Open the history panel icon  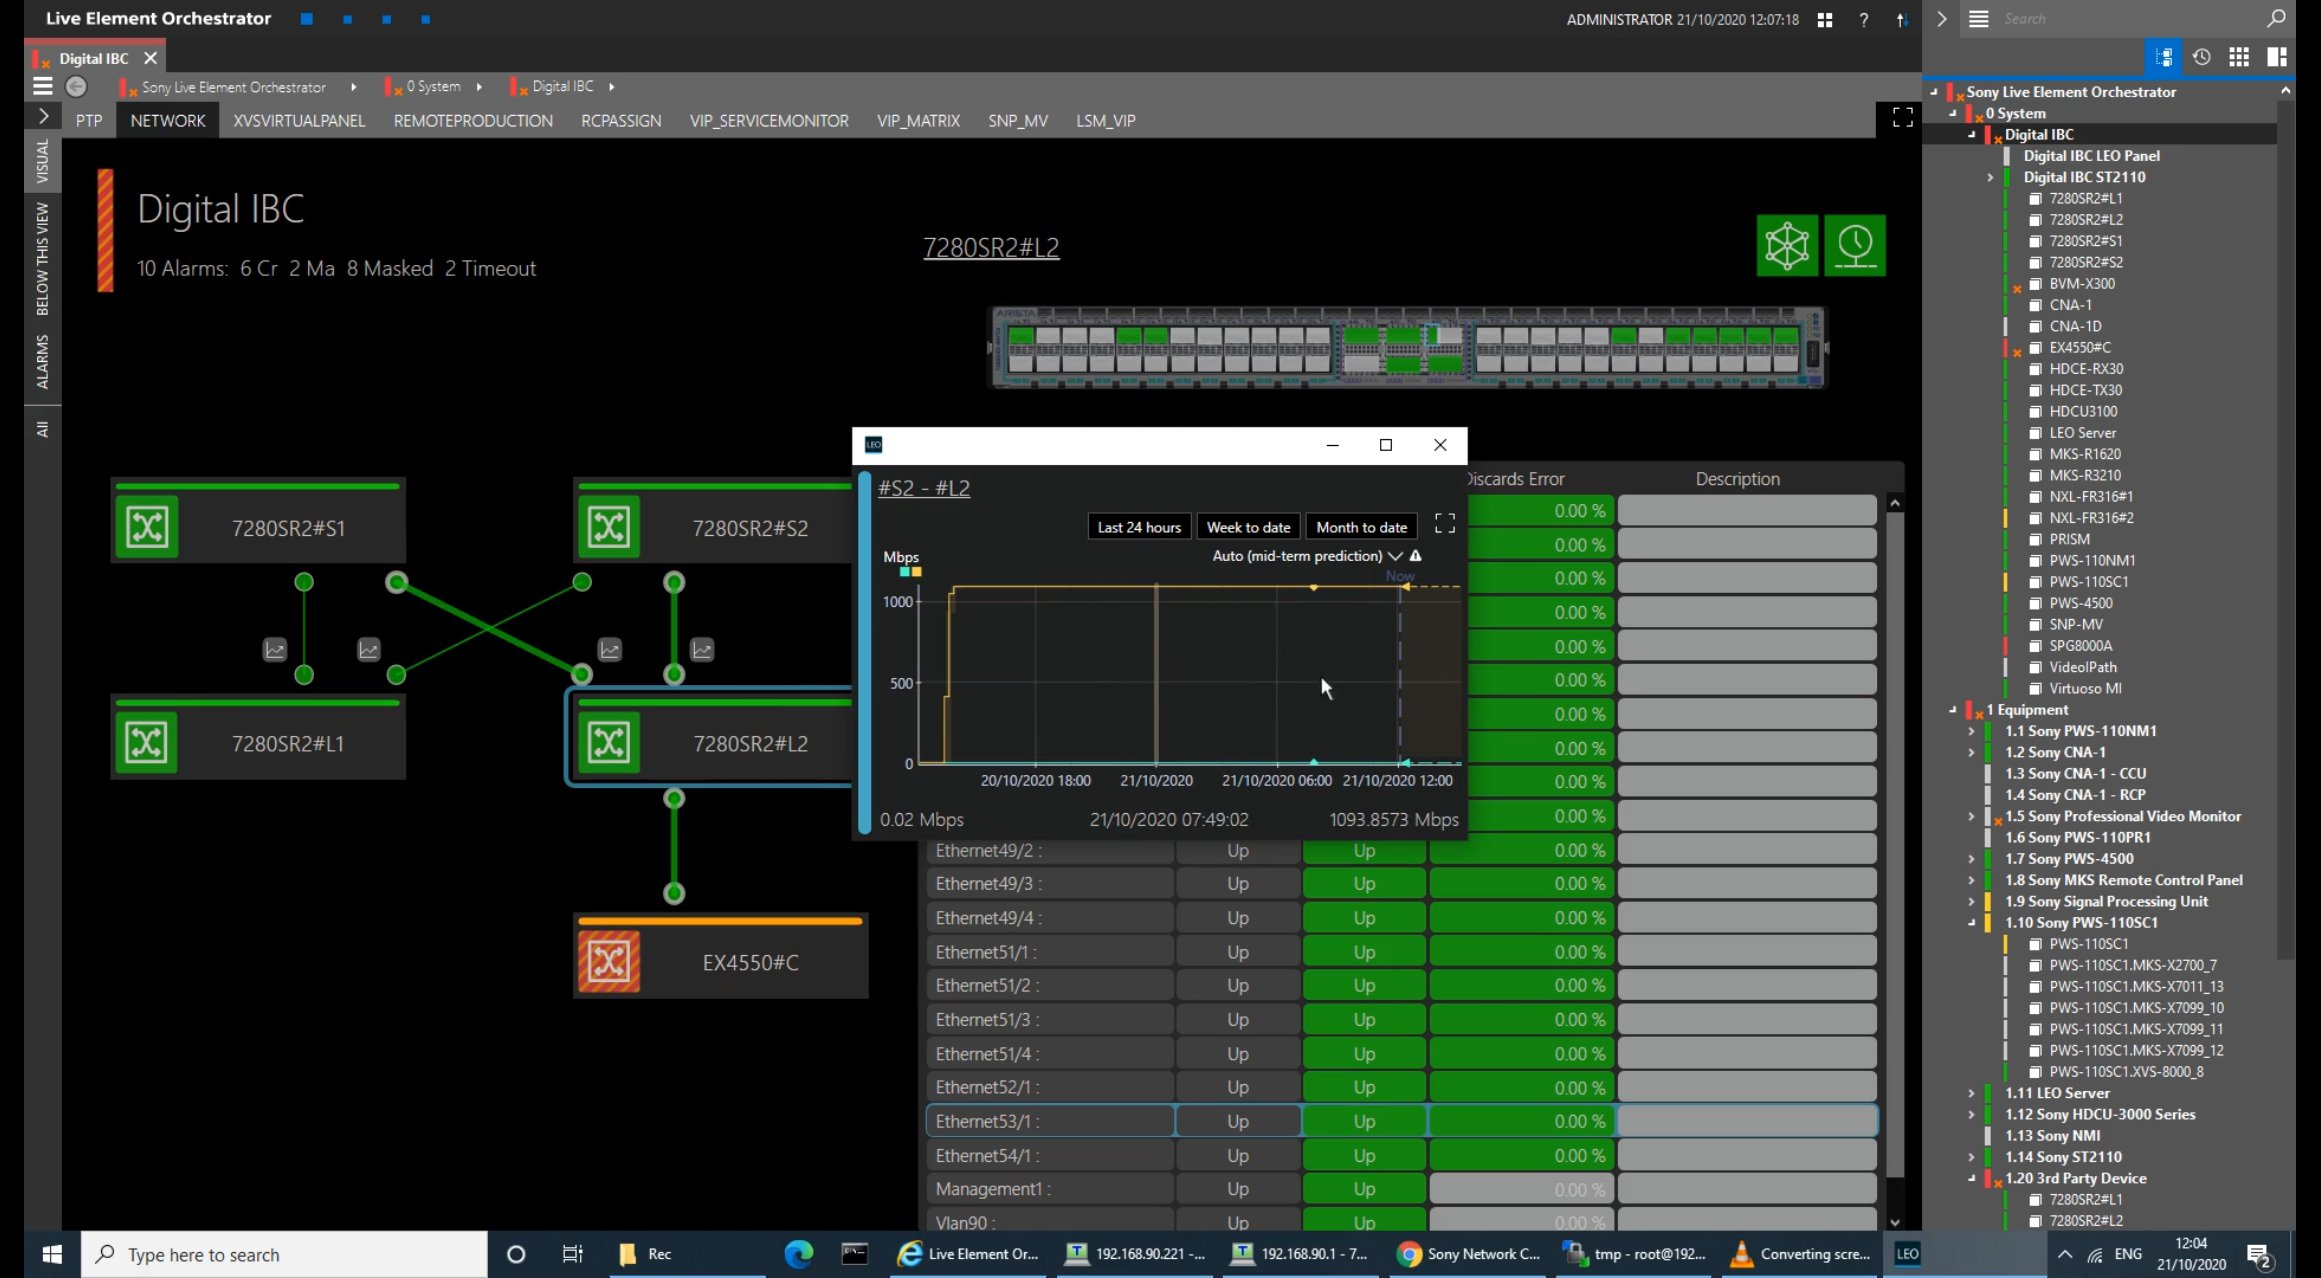tap(2201, 57)
